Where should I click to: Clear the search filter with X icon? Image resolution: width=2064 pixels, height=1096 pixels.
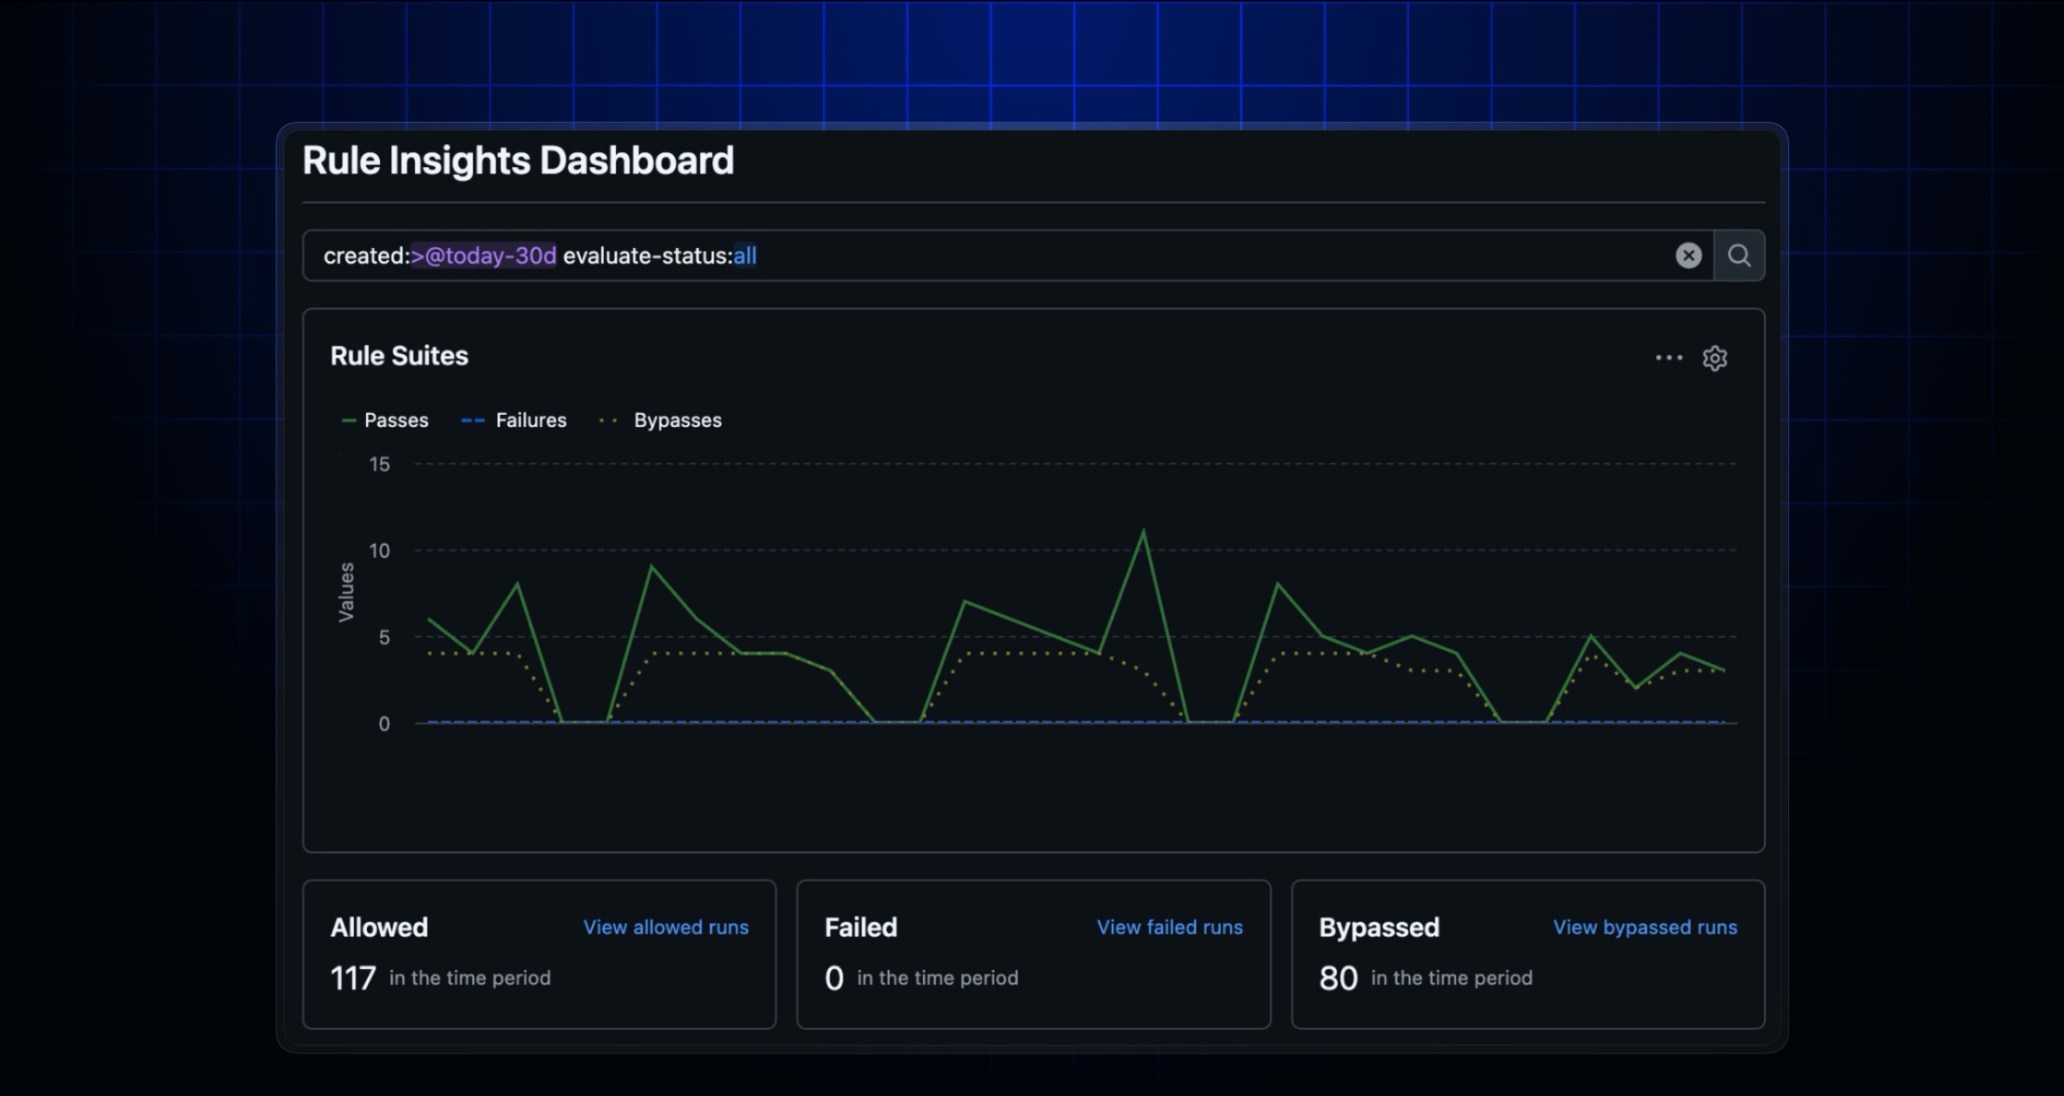pos(1688,256)
